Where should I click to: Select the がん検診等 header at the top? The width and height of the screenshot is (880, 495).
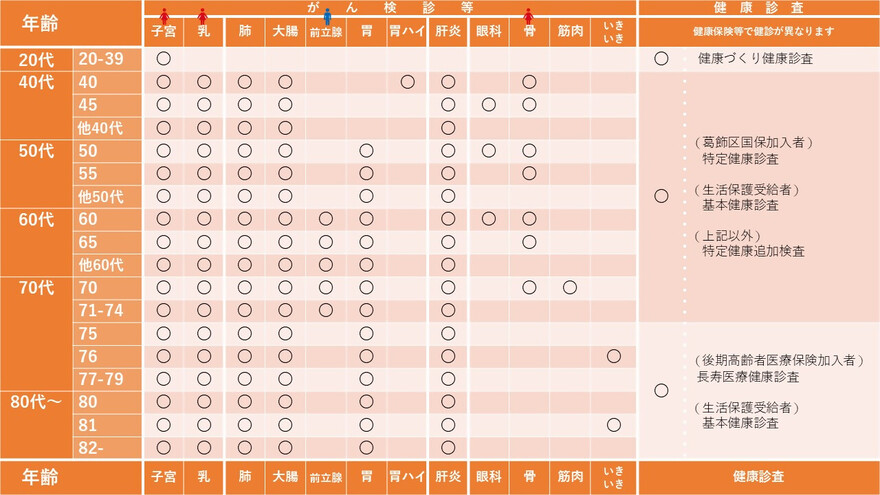pyautogui.click(x=390, y=7)
